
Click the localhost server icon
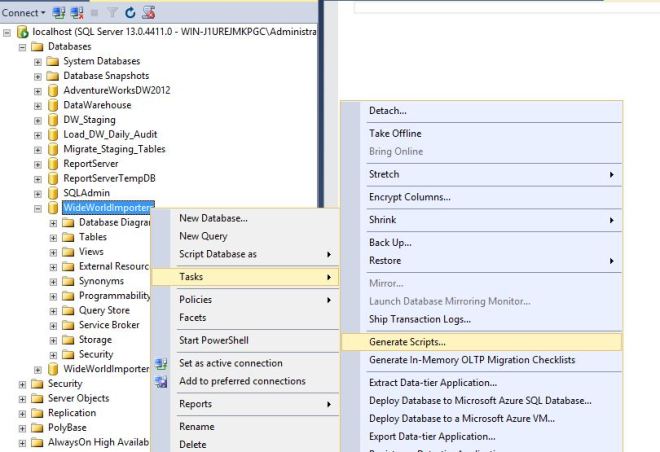pos(22,32)
